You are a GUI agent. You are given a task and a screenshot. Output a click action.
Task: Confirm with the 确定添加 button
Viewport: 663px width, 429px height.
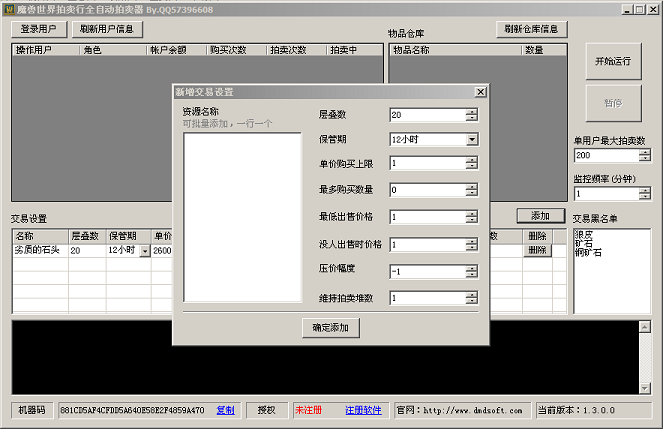pyautogui.click(x=331, y=328)
